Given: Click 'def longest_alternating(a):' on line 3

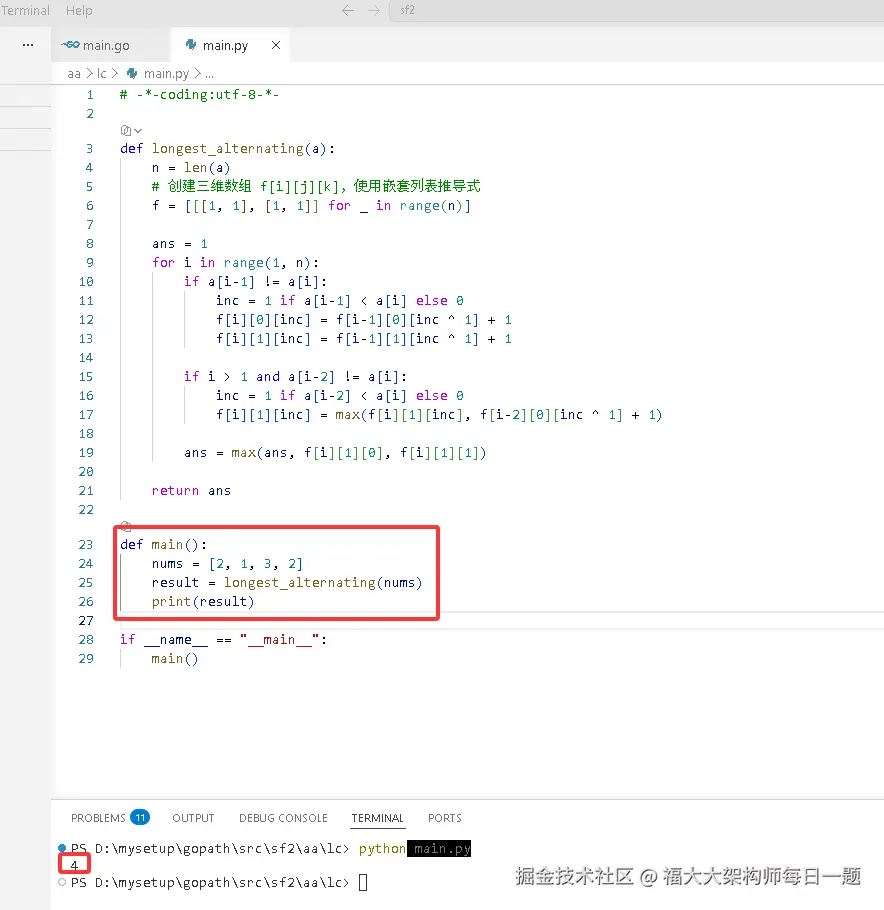Looking at the screenshot, I should [x=227, y=149].
